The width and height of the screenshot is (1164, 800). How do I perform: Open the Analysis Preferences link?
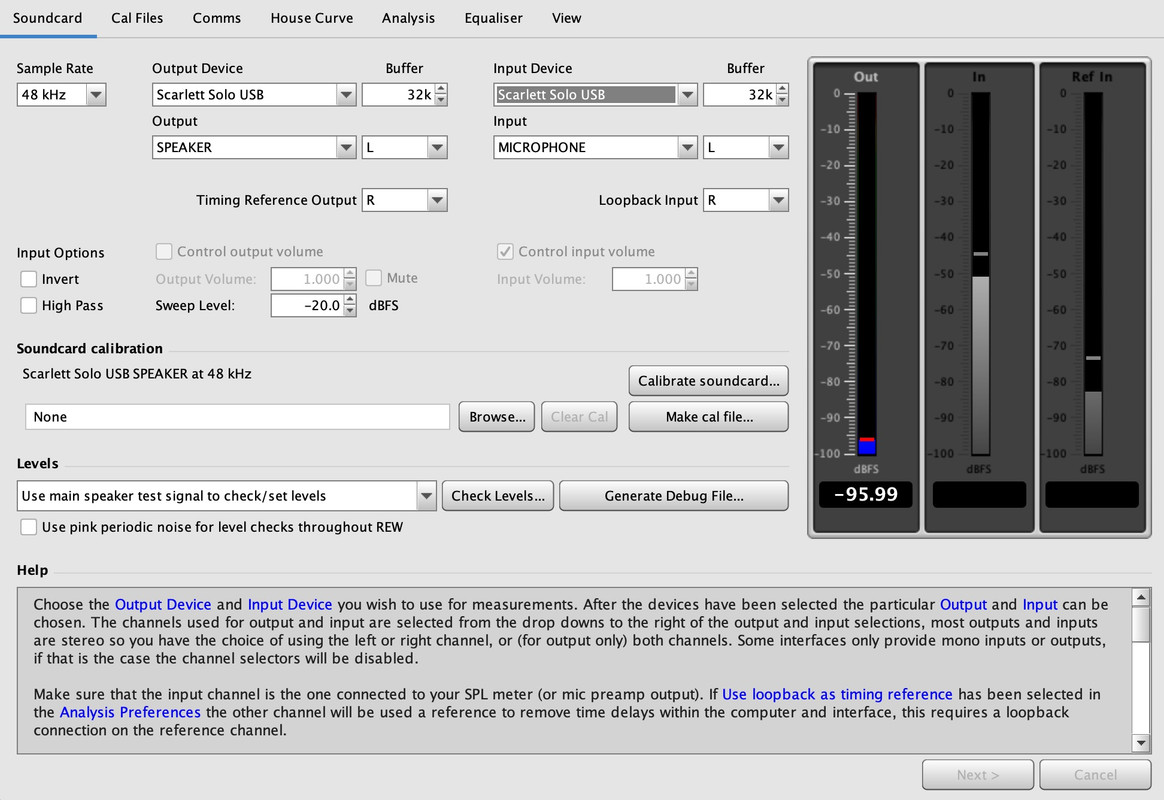[130, 712]
